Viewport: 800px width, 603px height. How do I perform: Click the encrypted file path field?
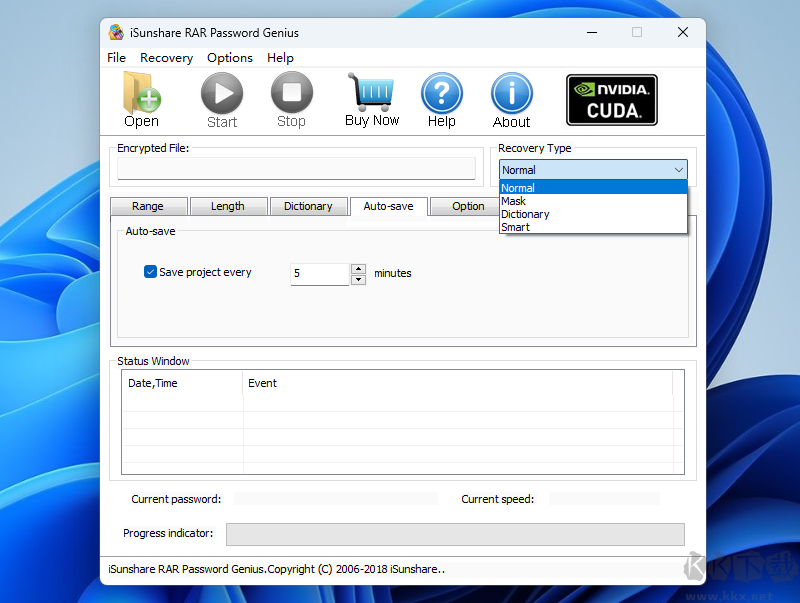pos(293,169)
